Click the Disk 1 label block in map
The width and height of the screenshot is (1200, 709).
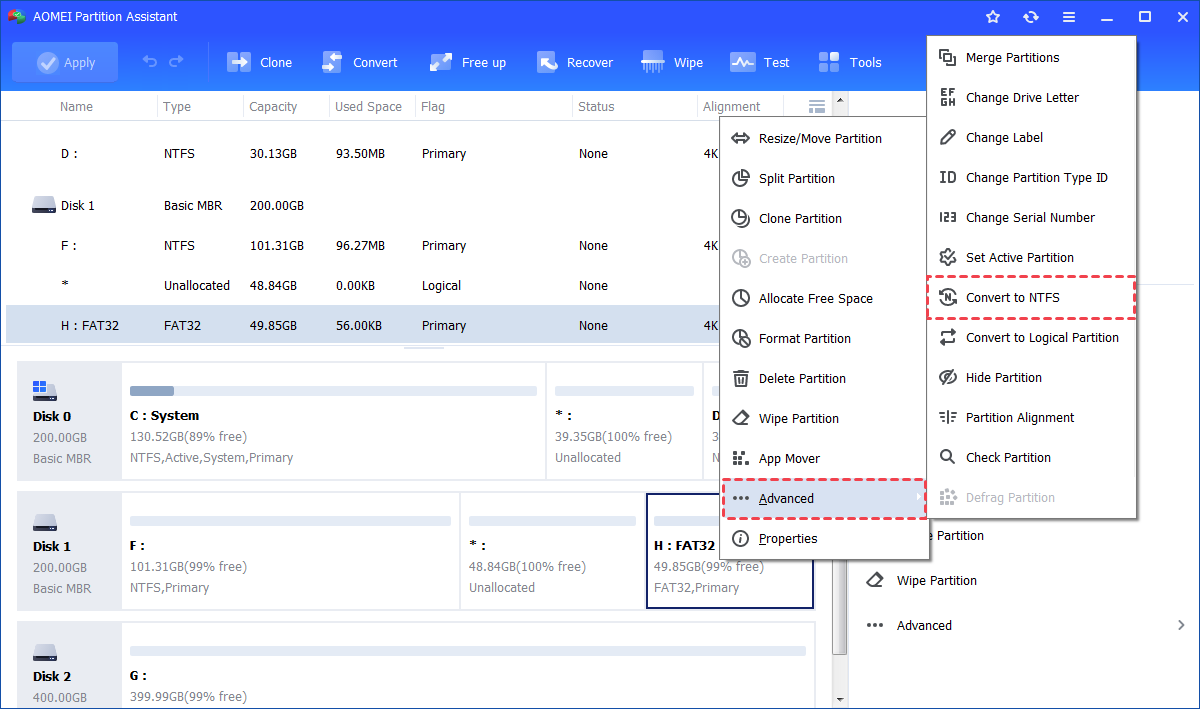coord(69,550)
